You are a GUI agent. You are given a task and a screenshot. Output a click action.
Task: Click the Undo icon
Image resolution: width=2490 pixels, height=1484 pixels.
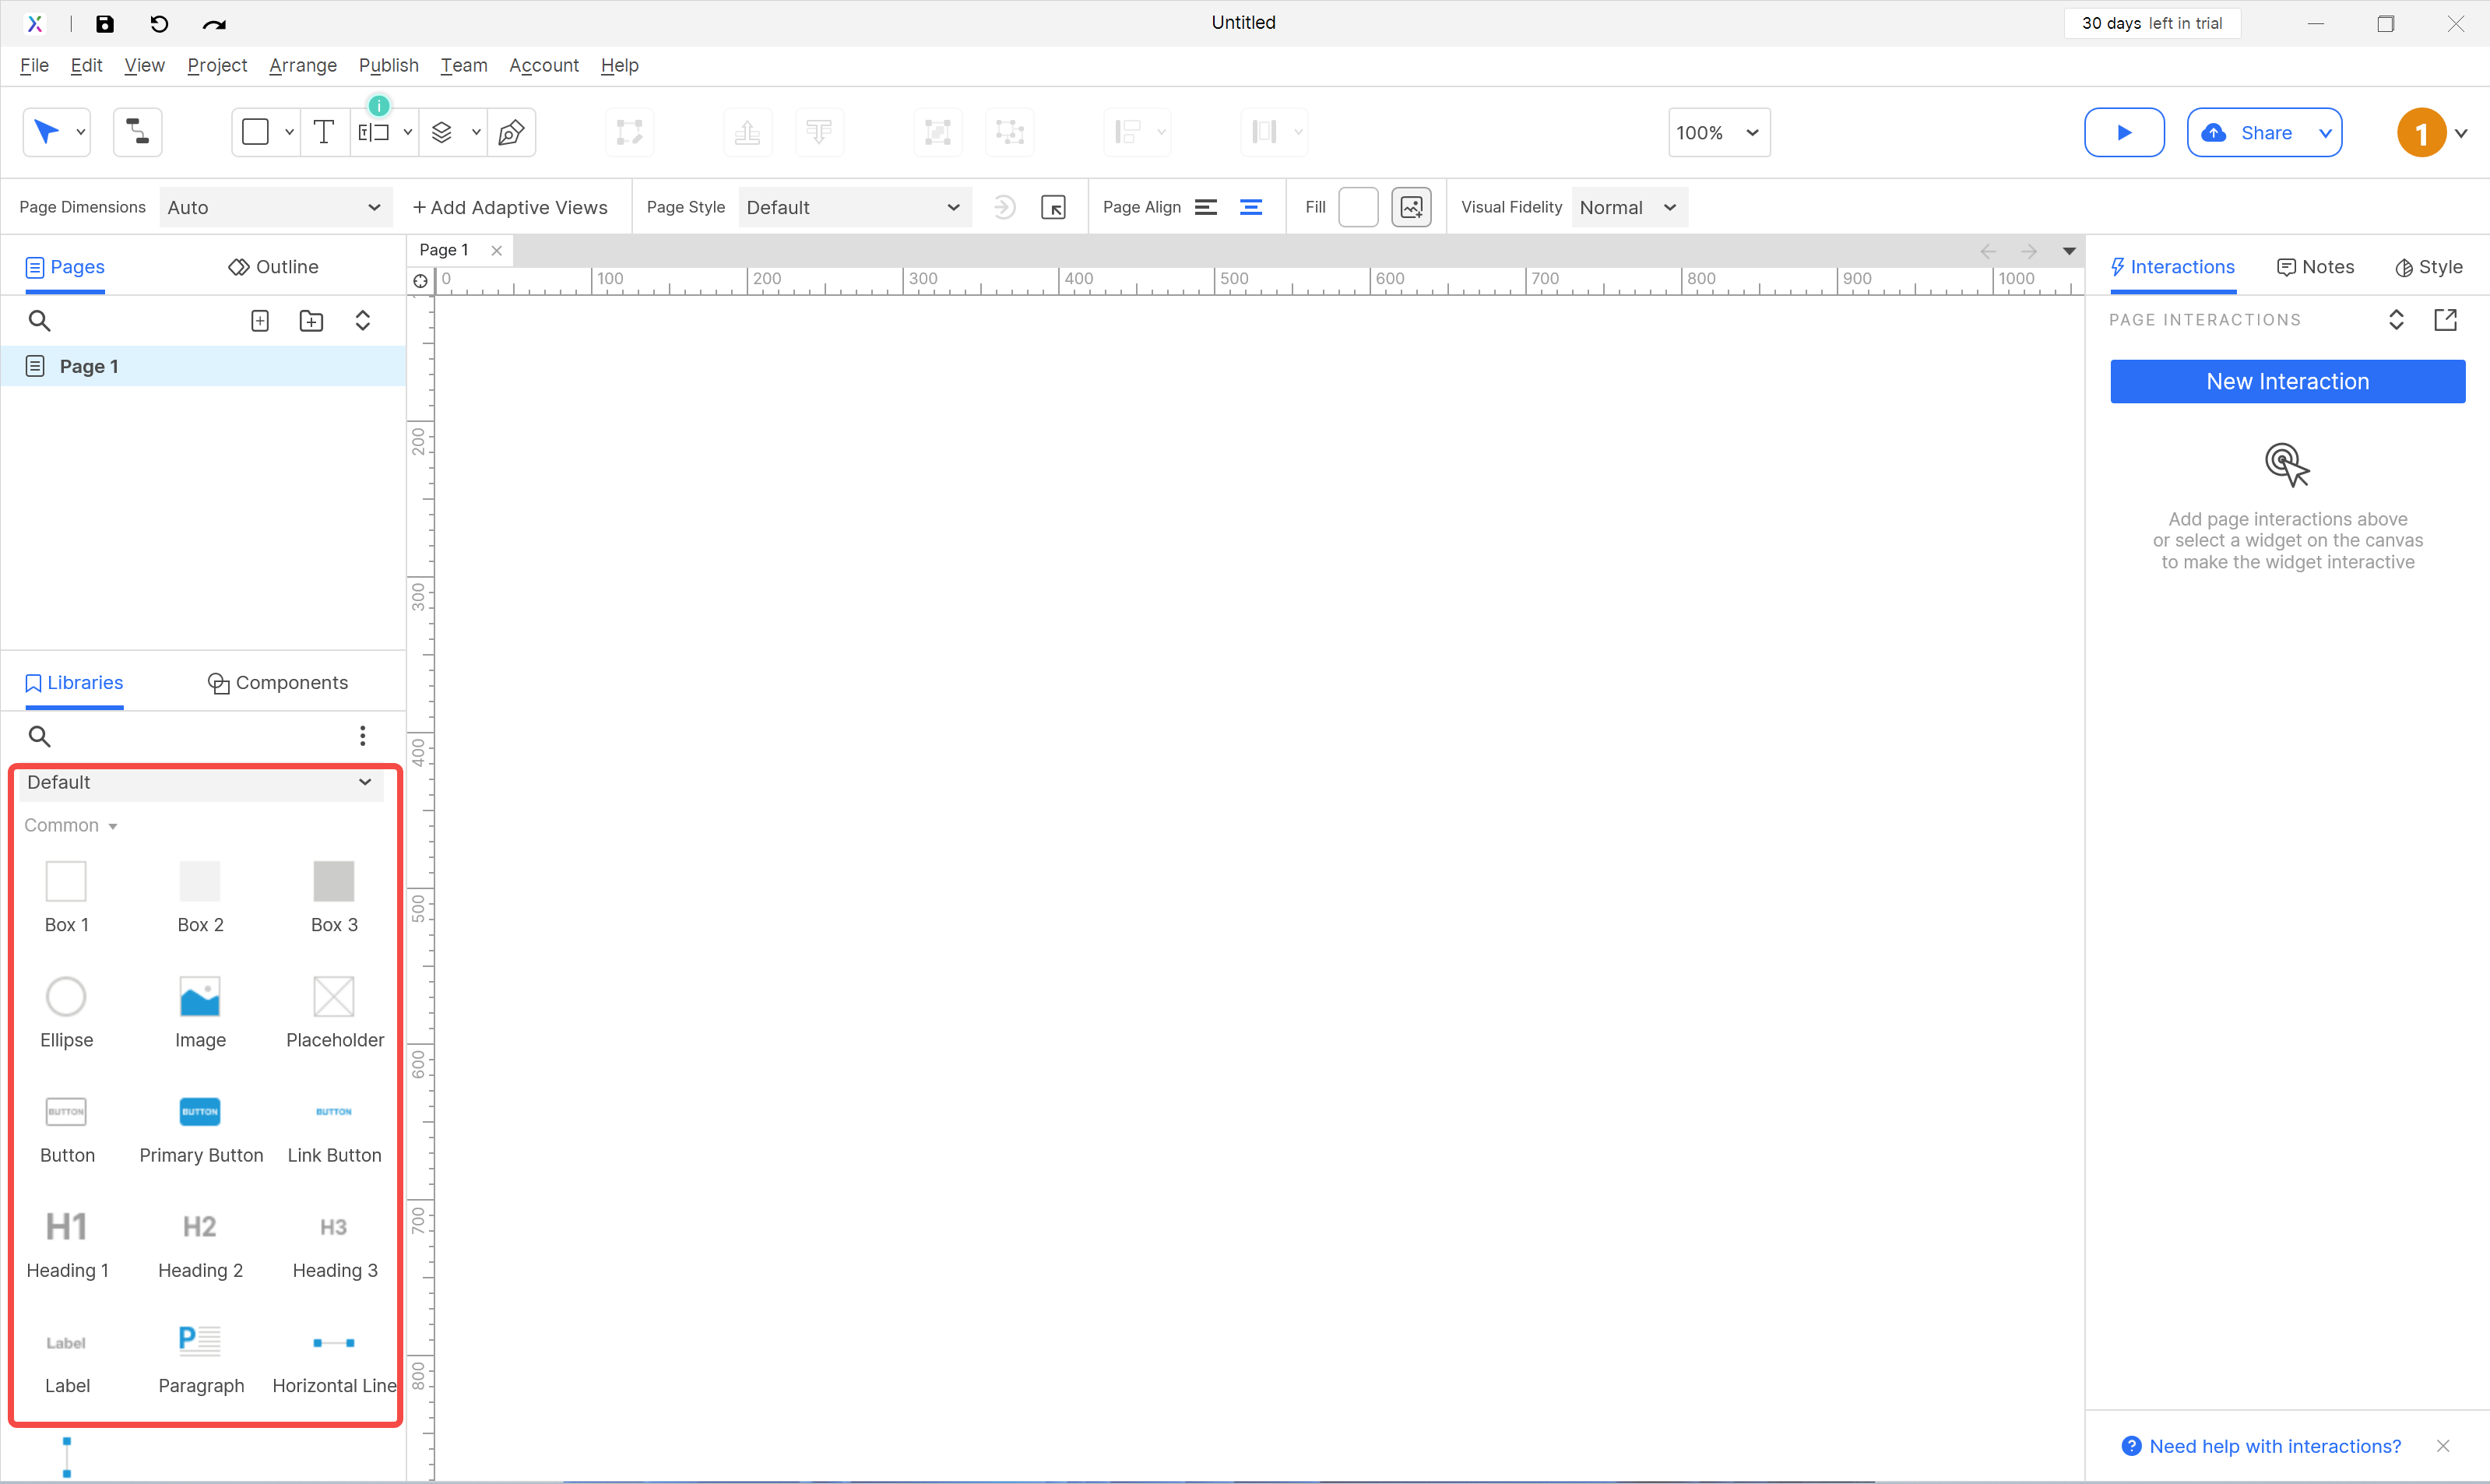pos(159,23)
